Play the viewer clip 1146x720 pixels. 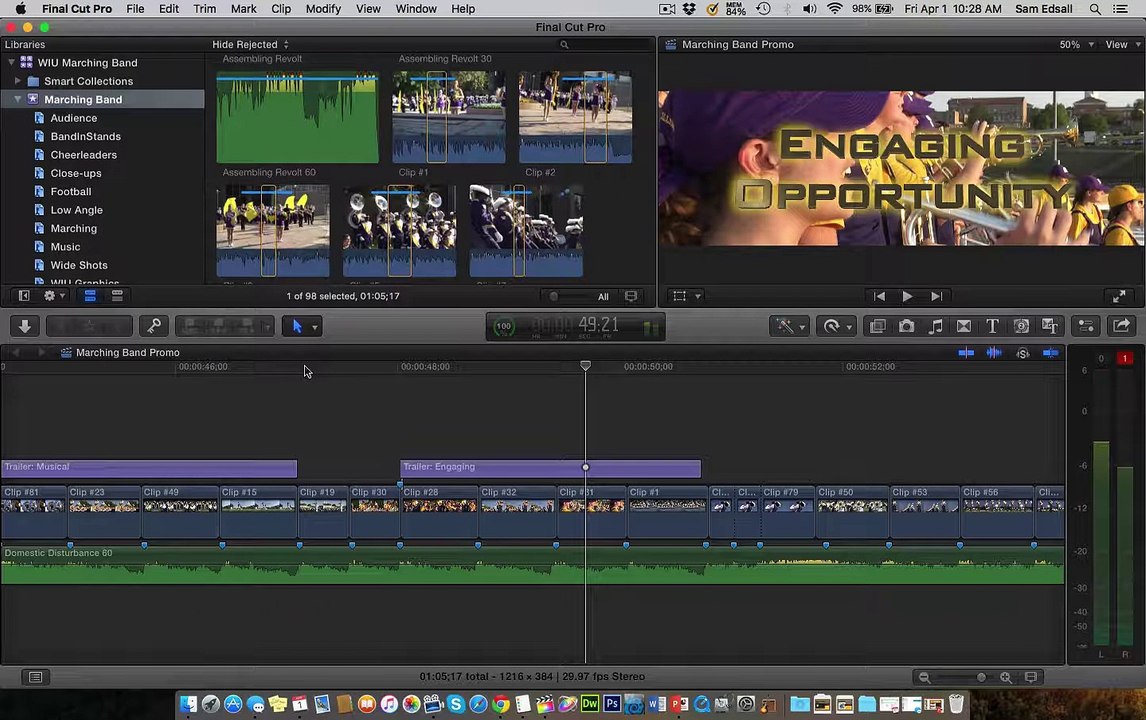point(907,296)
